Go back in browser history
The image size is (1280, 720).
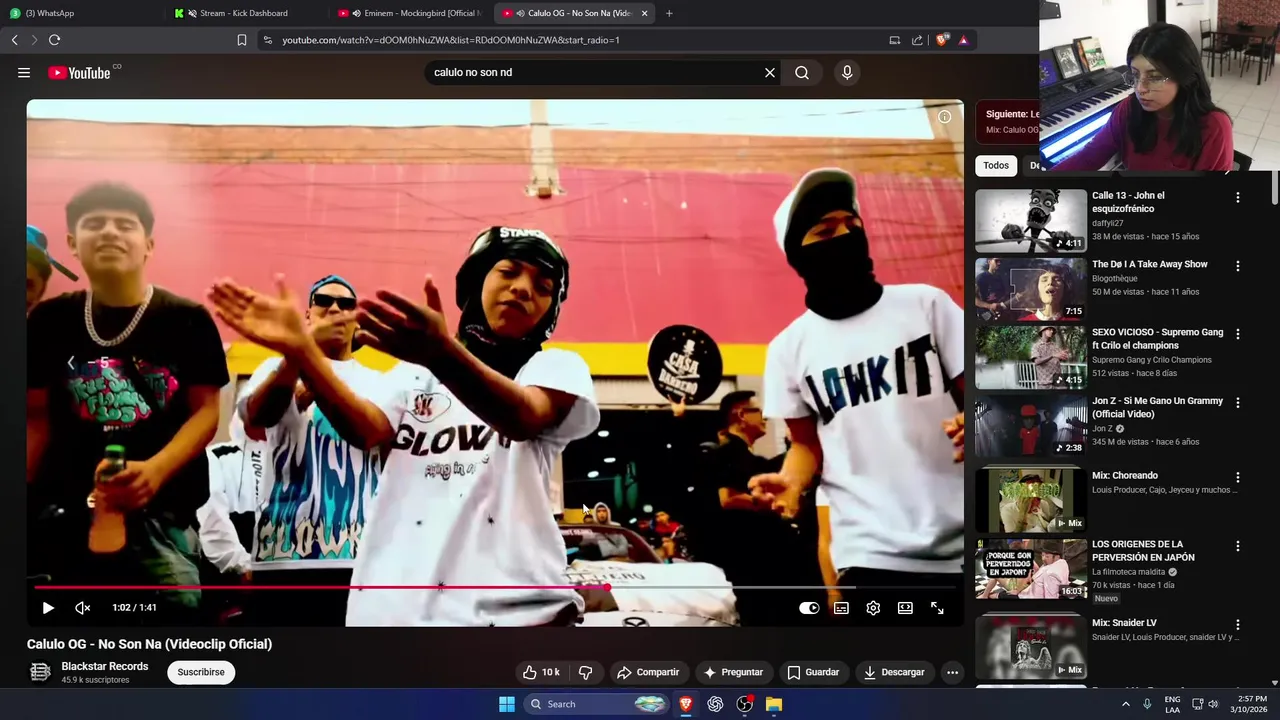[x=14, y=40]
